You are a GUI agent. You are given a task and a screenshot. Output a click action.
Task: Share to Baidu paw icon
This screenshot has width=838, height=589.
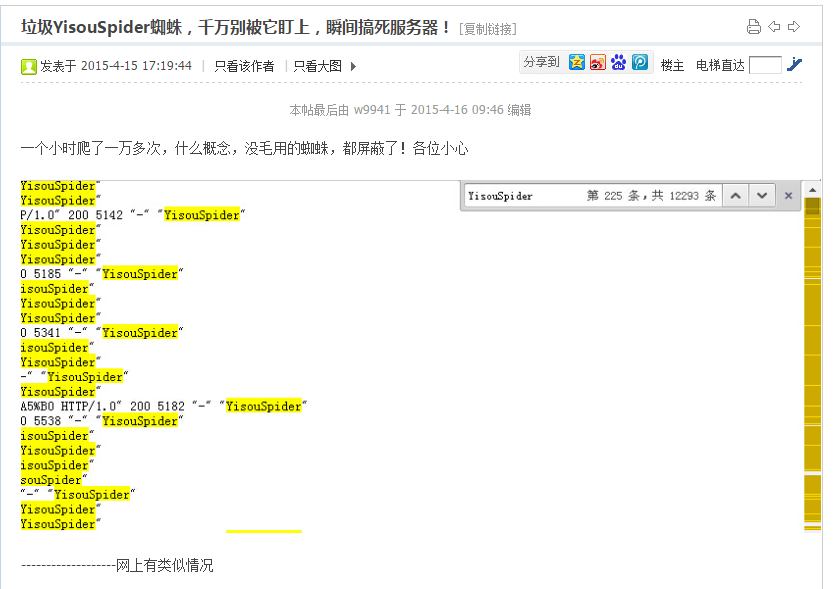619,62
